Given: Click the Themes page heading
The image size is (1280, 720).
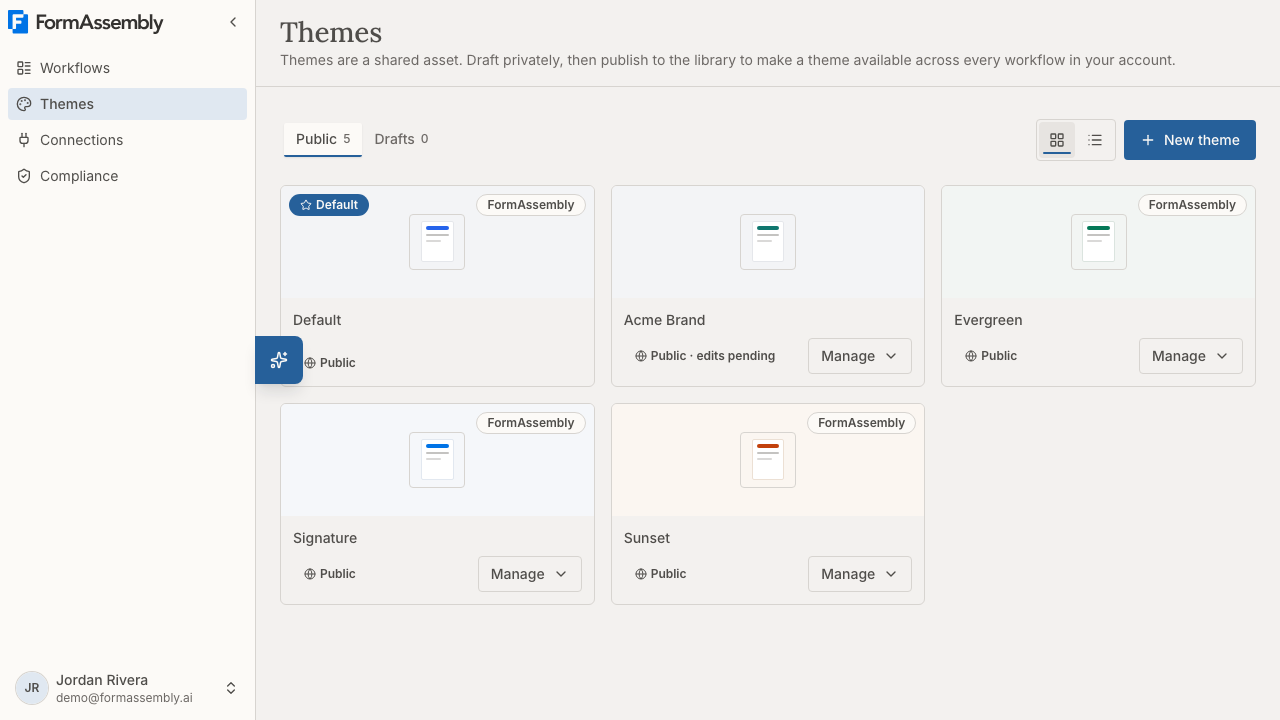Looking at the screenshot, I should click(331, 33).
